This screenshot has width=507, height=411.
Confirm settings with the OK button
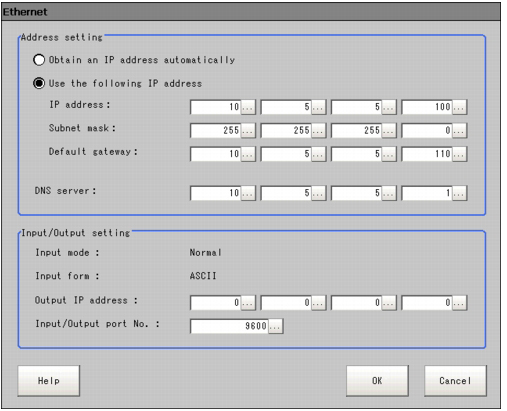[377, 381]
